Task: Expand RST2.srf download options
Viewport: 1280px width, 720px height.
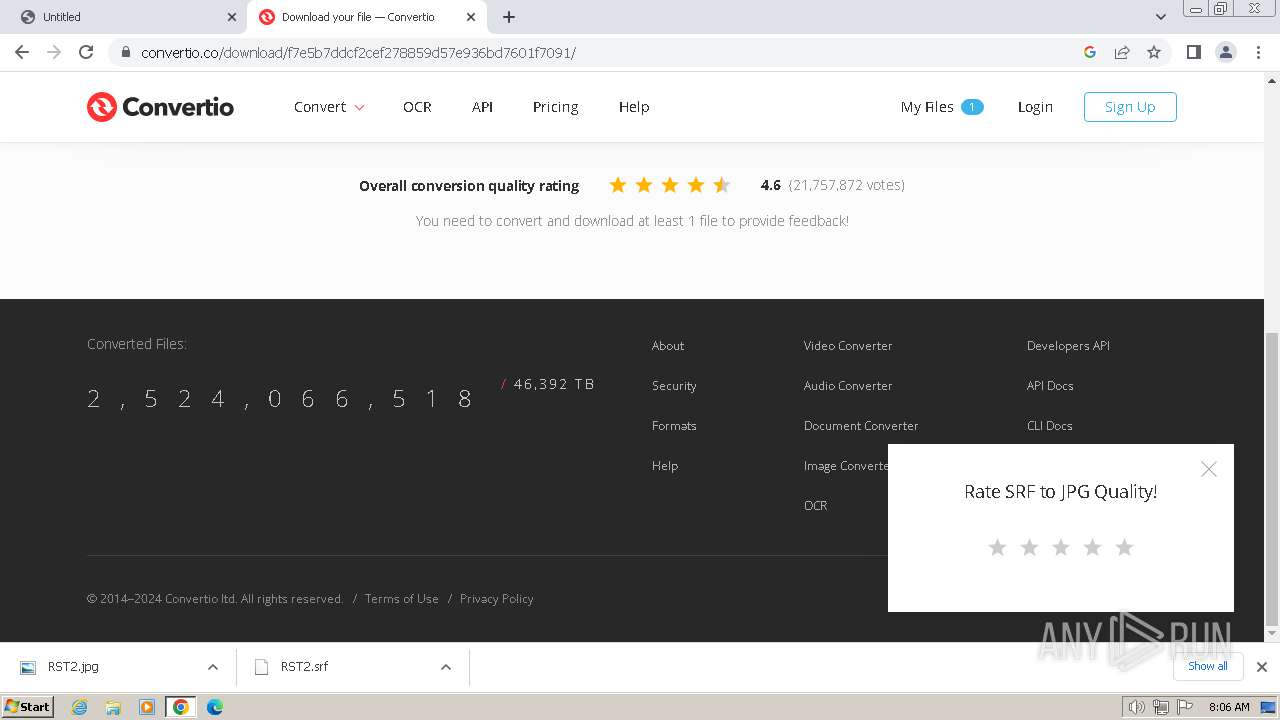Action: (446, 667)
